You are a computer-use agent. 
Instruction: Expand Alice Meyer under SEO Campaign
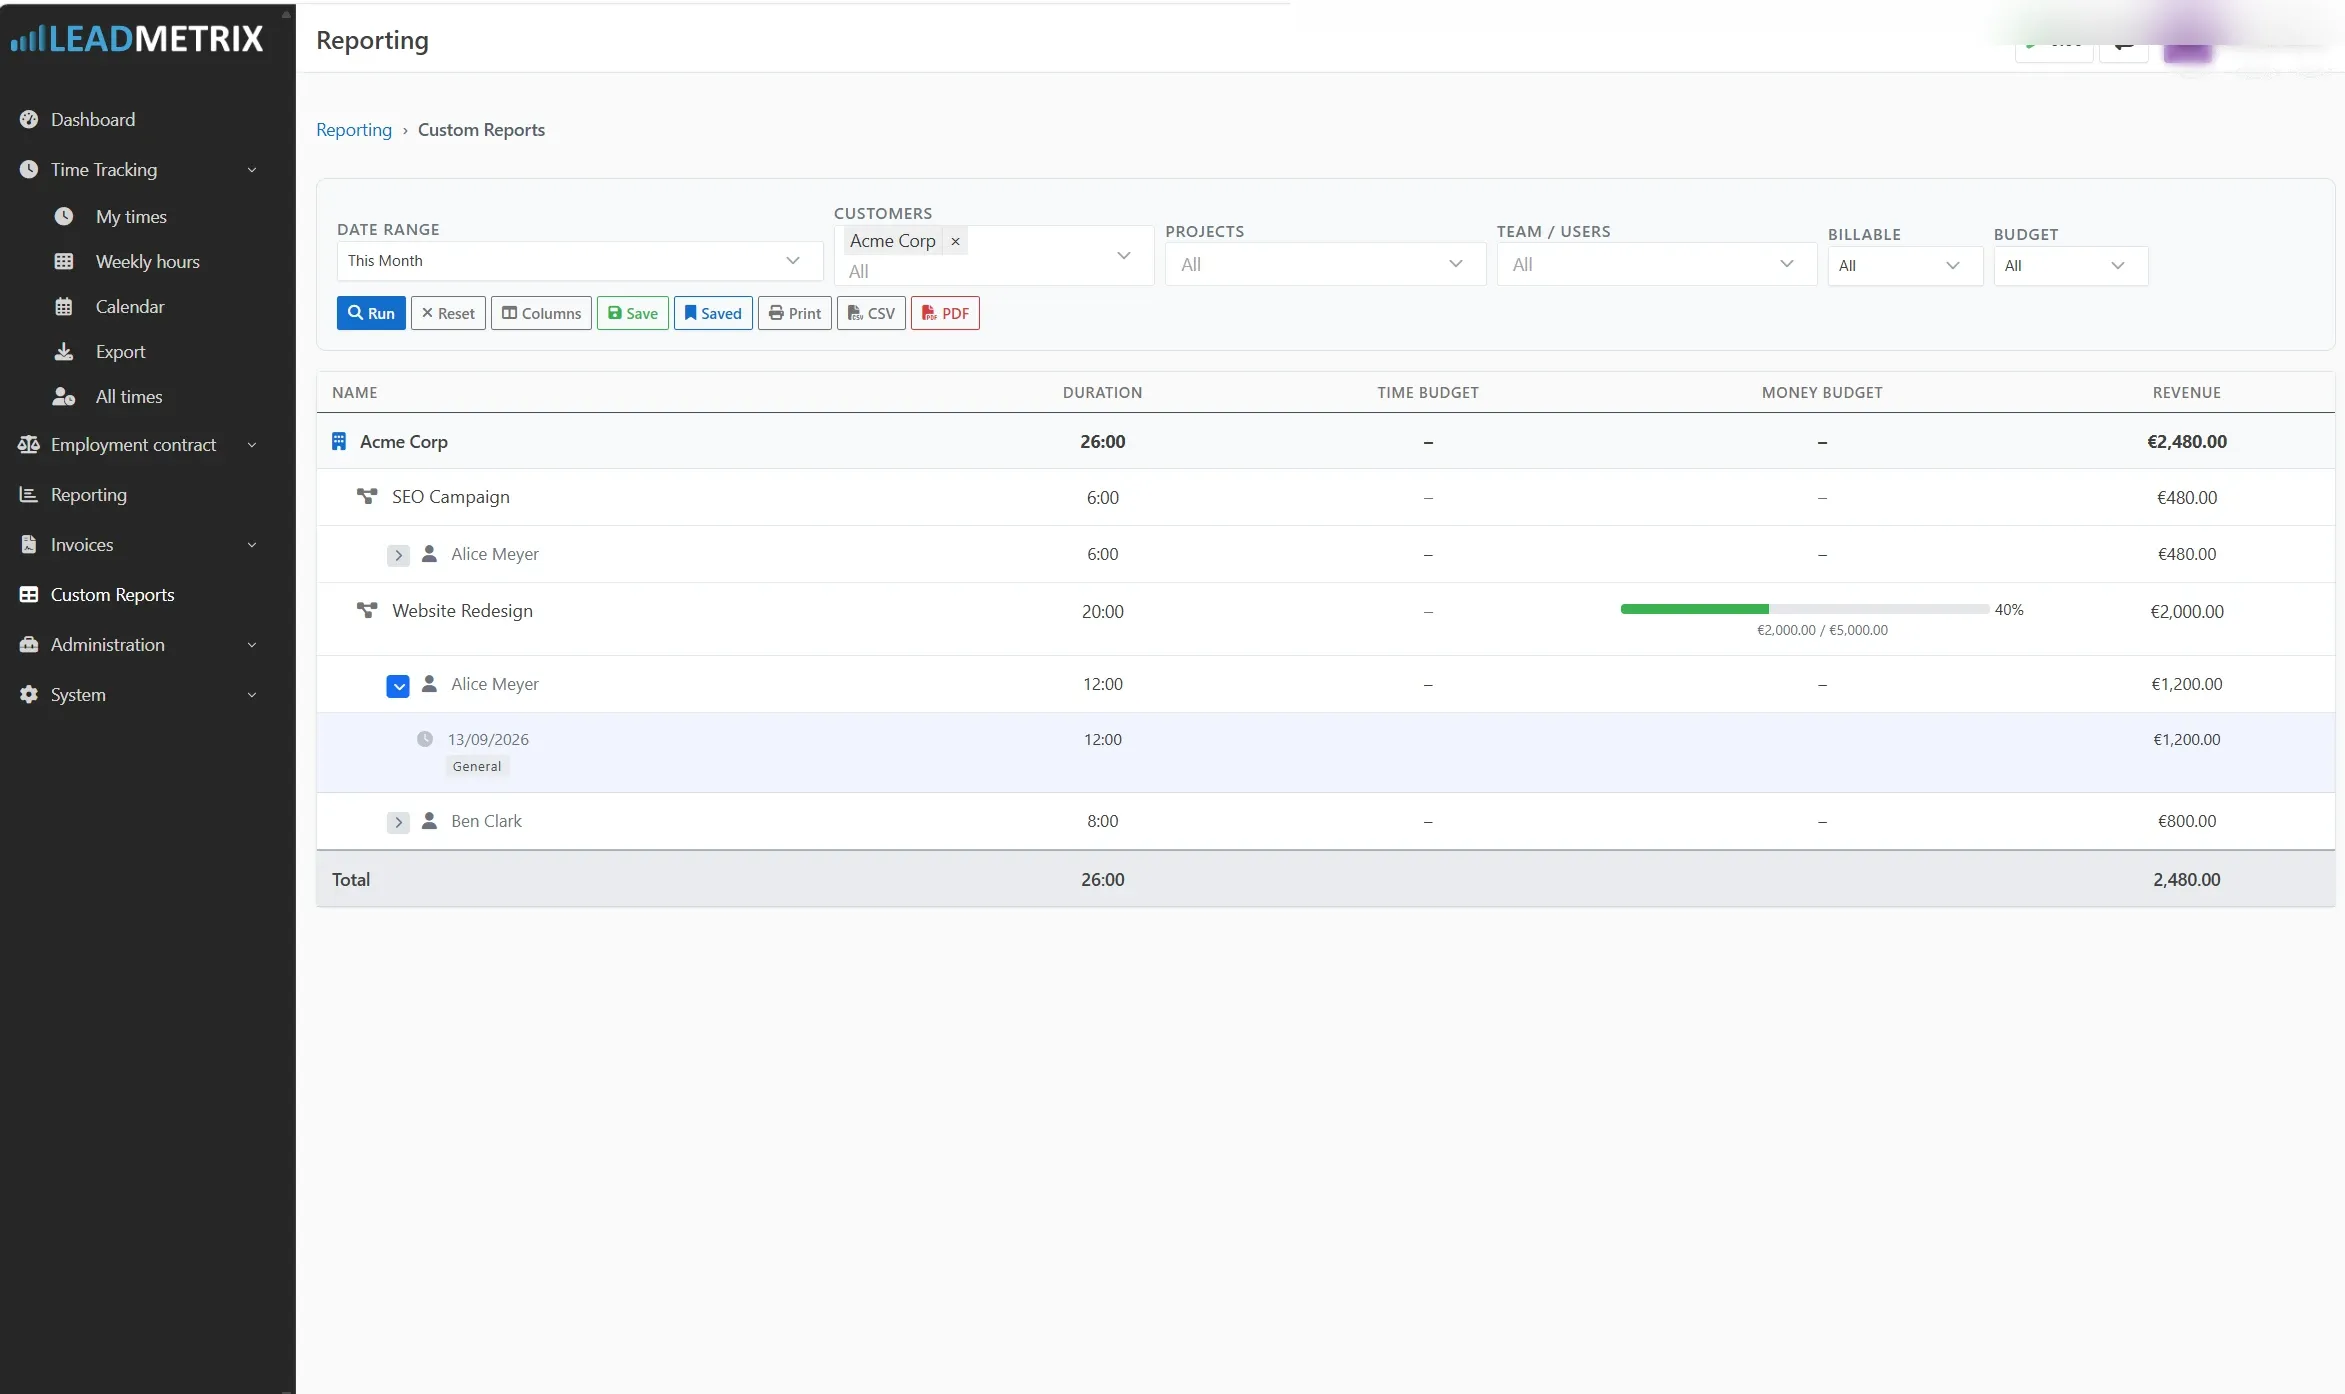coord(398,555)
